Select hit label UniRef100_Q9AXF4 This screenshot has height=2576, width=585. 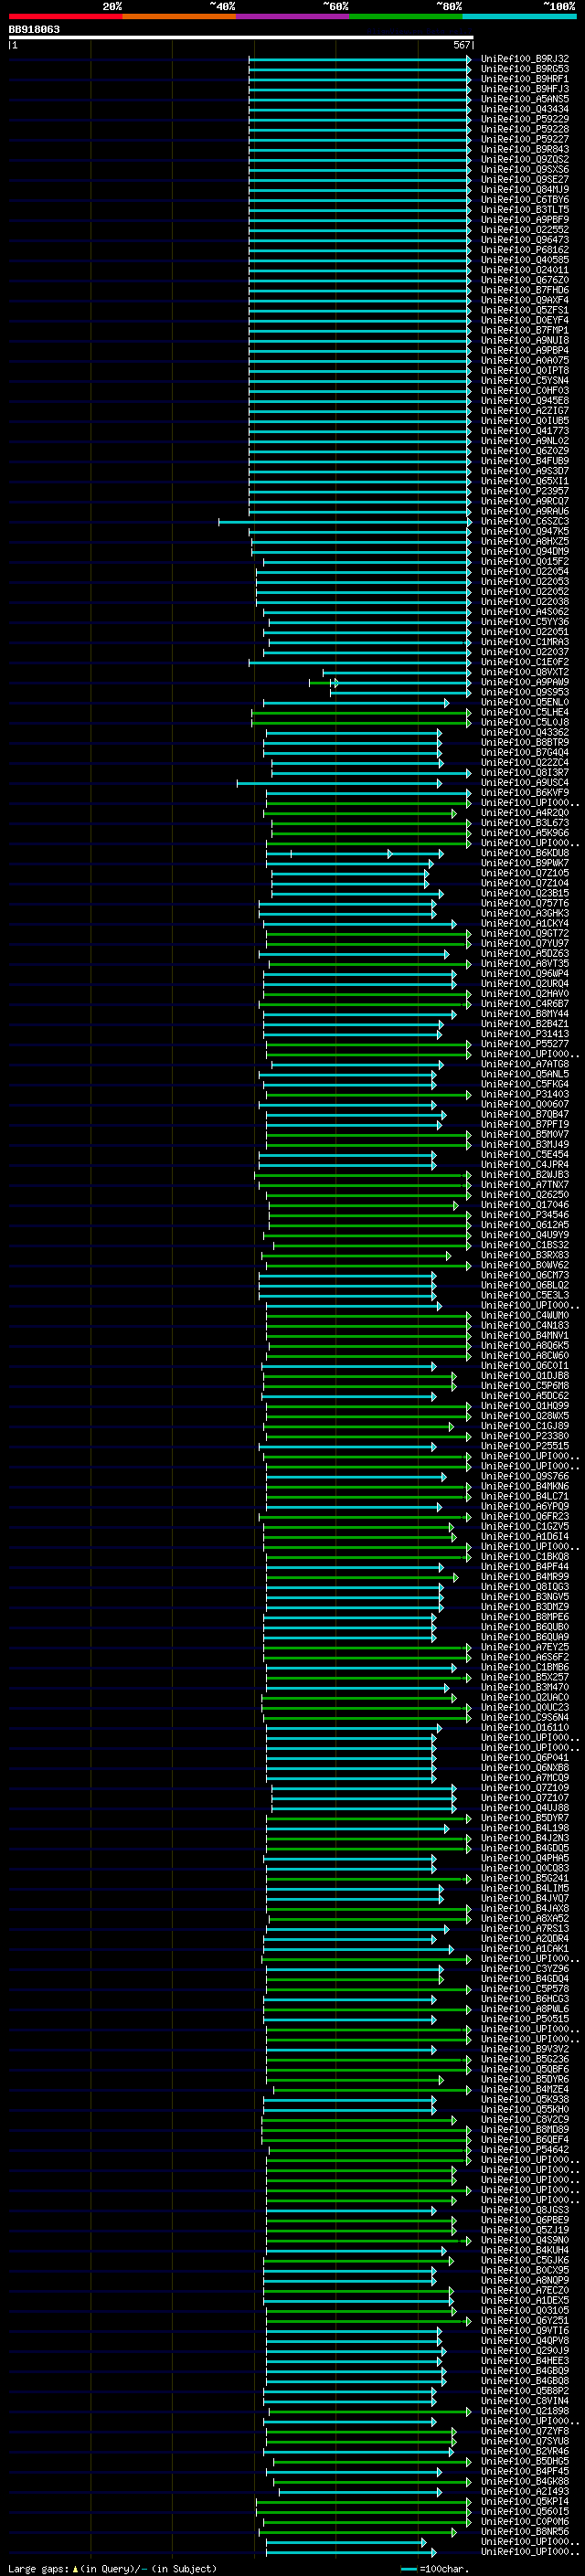(x=525, y=300)
